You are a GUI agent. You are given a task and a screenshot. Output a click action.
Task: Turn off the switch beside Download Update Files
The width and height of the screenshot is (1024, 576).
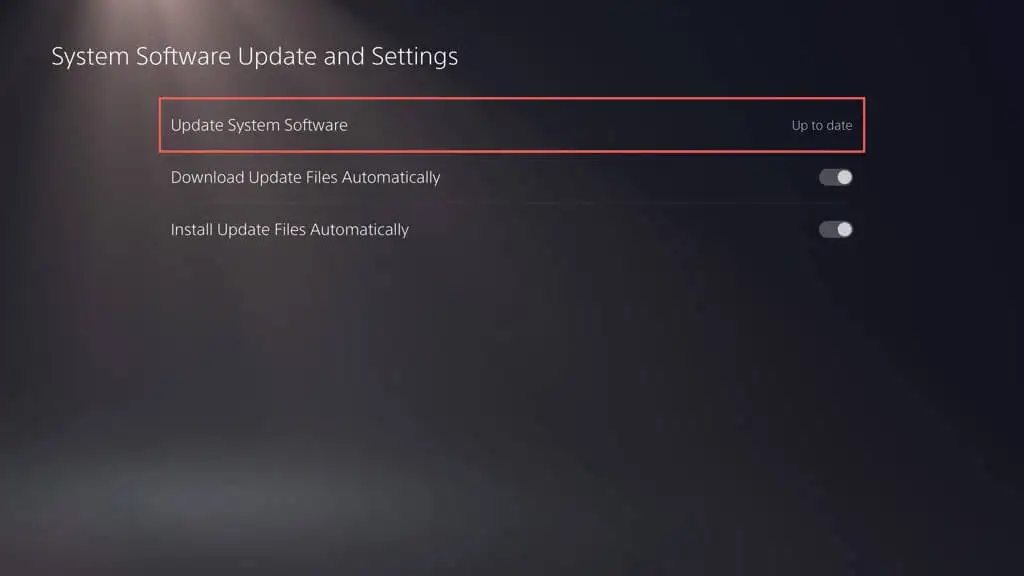835,177
